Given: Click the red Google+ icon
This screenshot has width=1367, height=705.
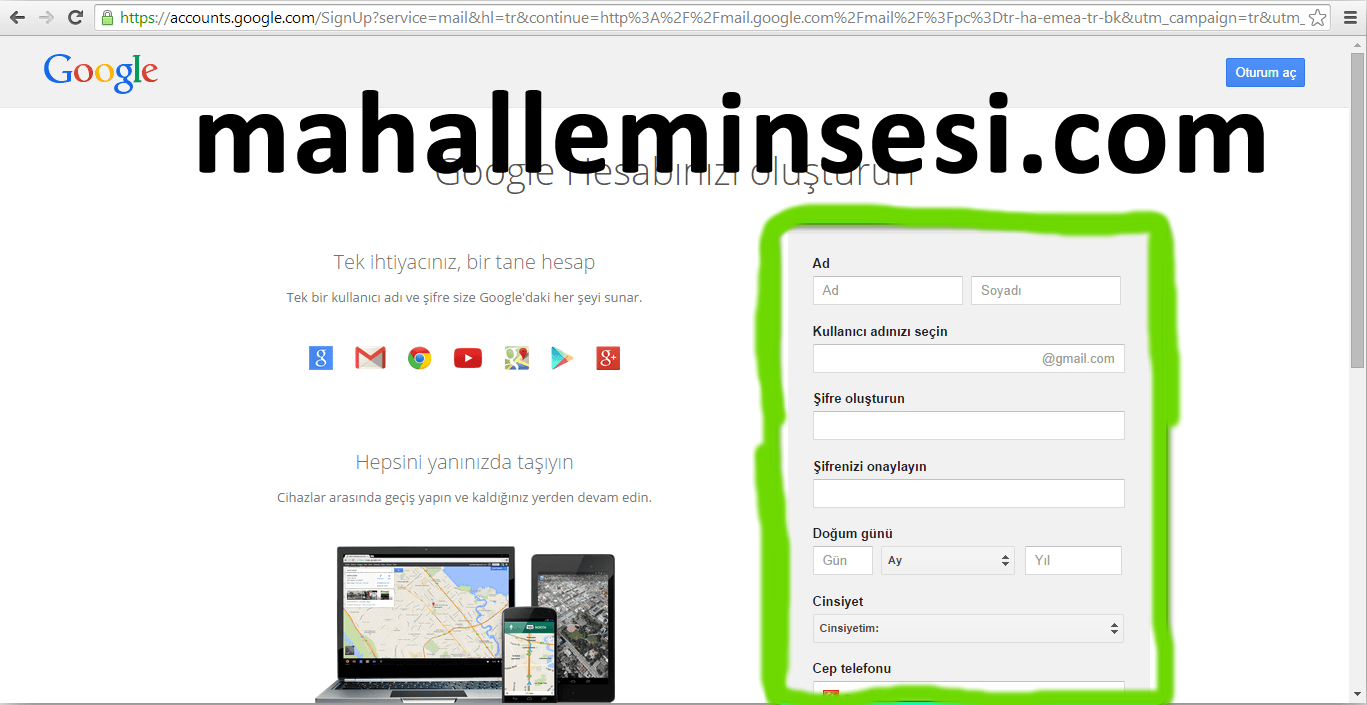Looking at the screenshot, I should click(x=608, y=358).
